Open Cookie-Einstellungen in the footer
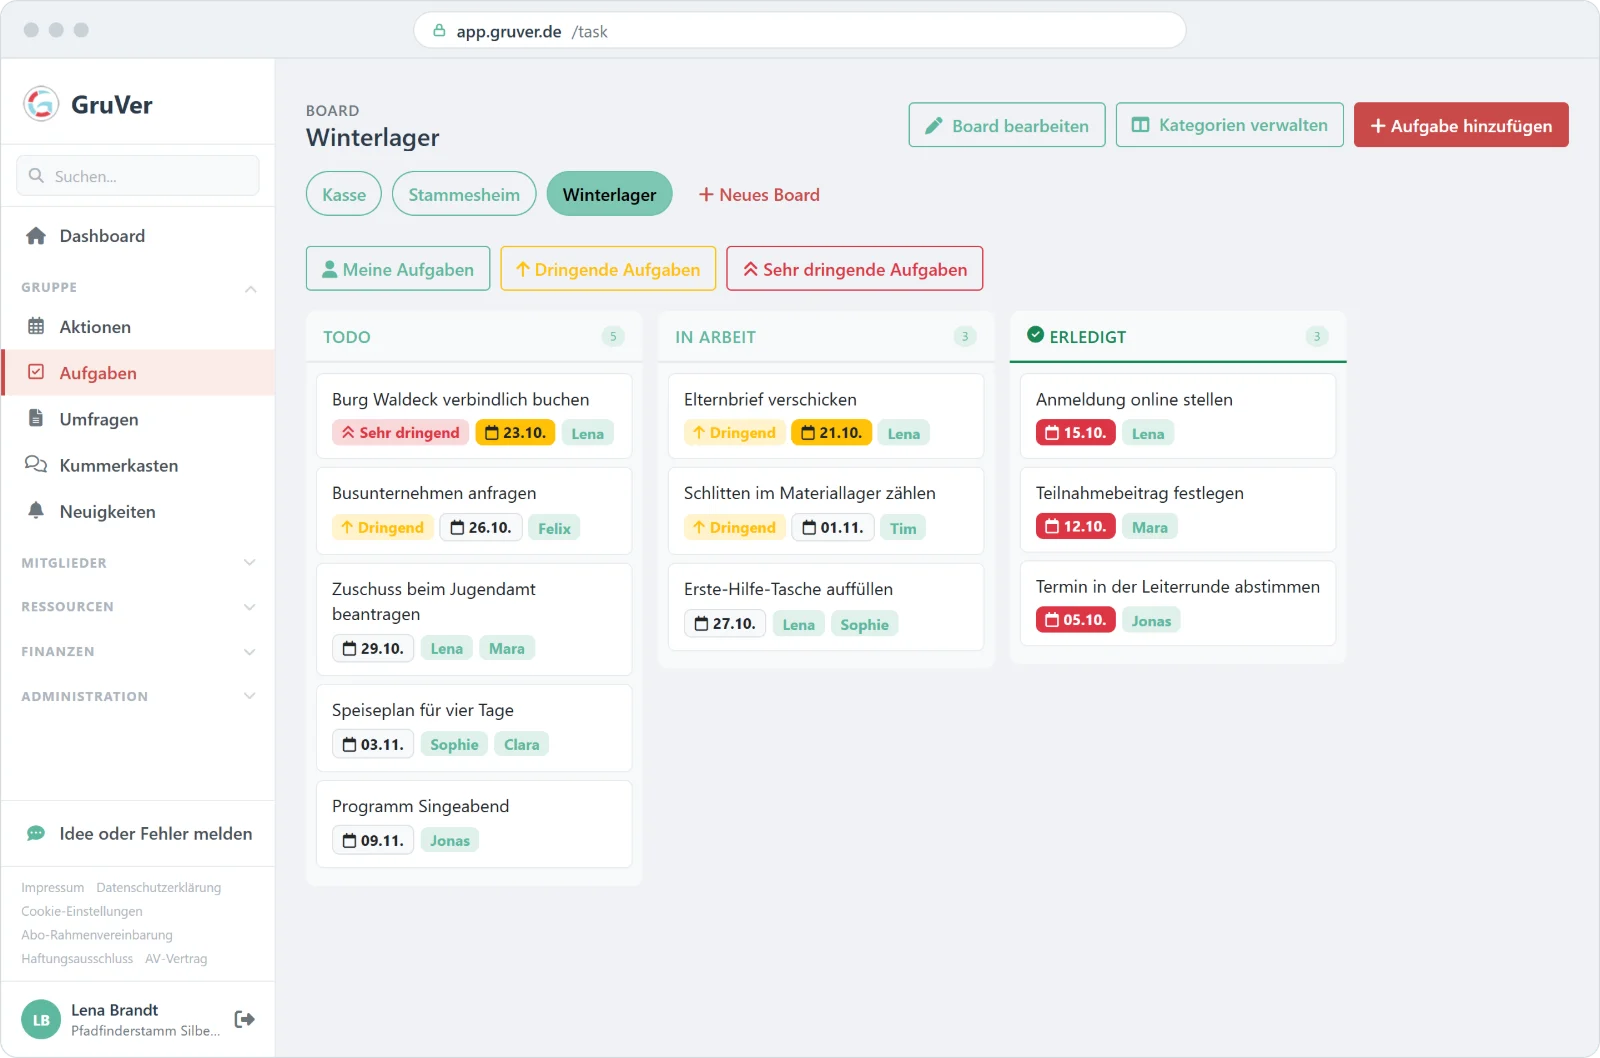Viewport: 1600px width, 1058px height. coord(82,911)
